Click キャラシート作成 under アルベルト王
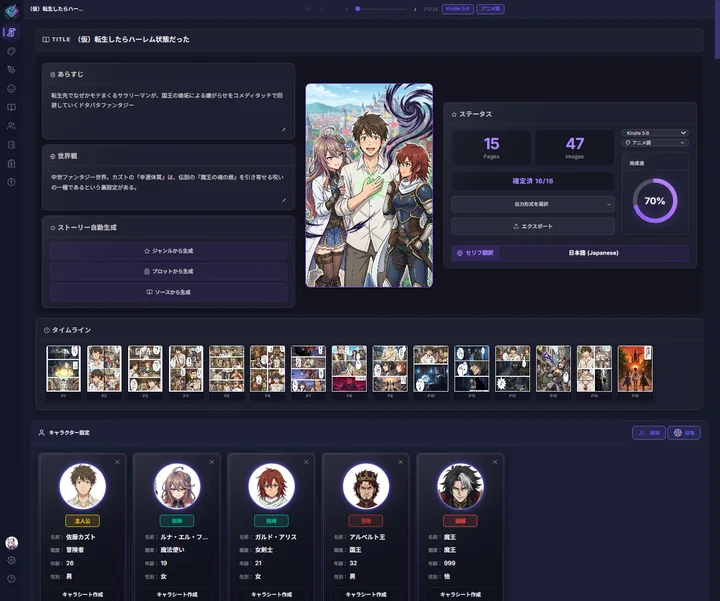Viewport: 720px width, 601px height. coord(366,594)
